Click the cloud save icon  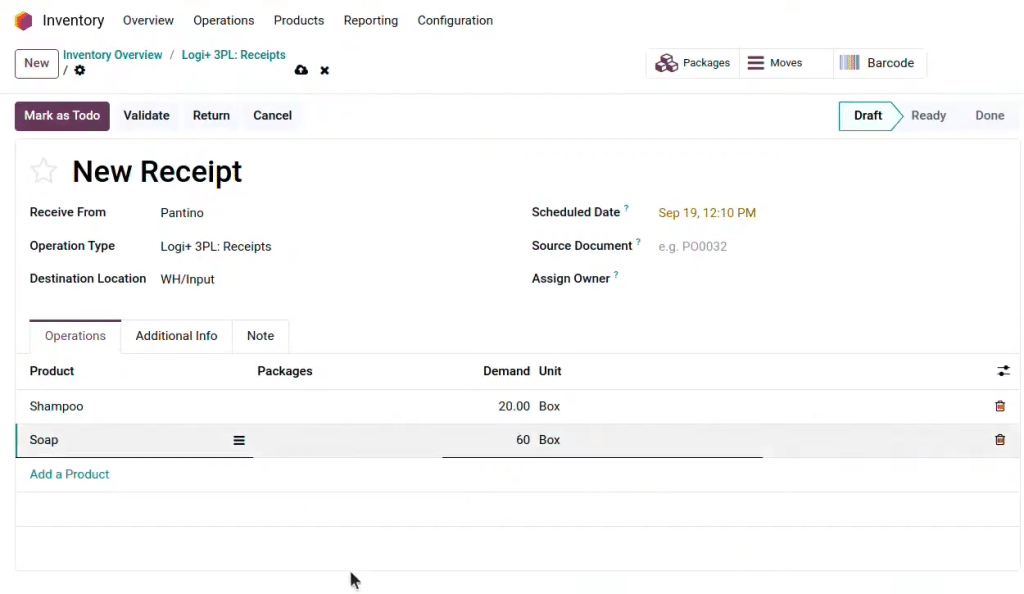point(301,71)
